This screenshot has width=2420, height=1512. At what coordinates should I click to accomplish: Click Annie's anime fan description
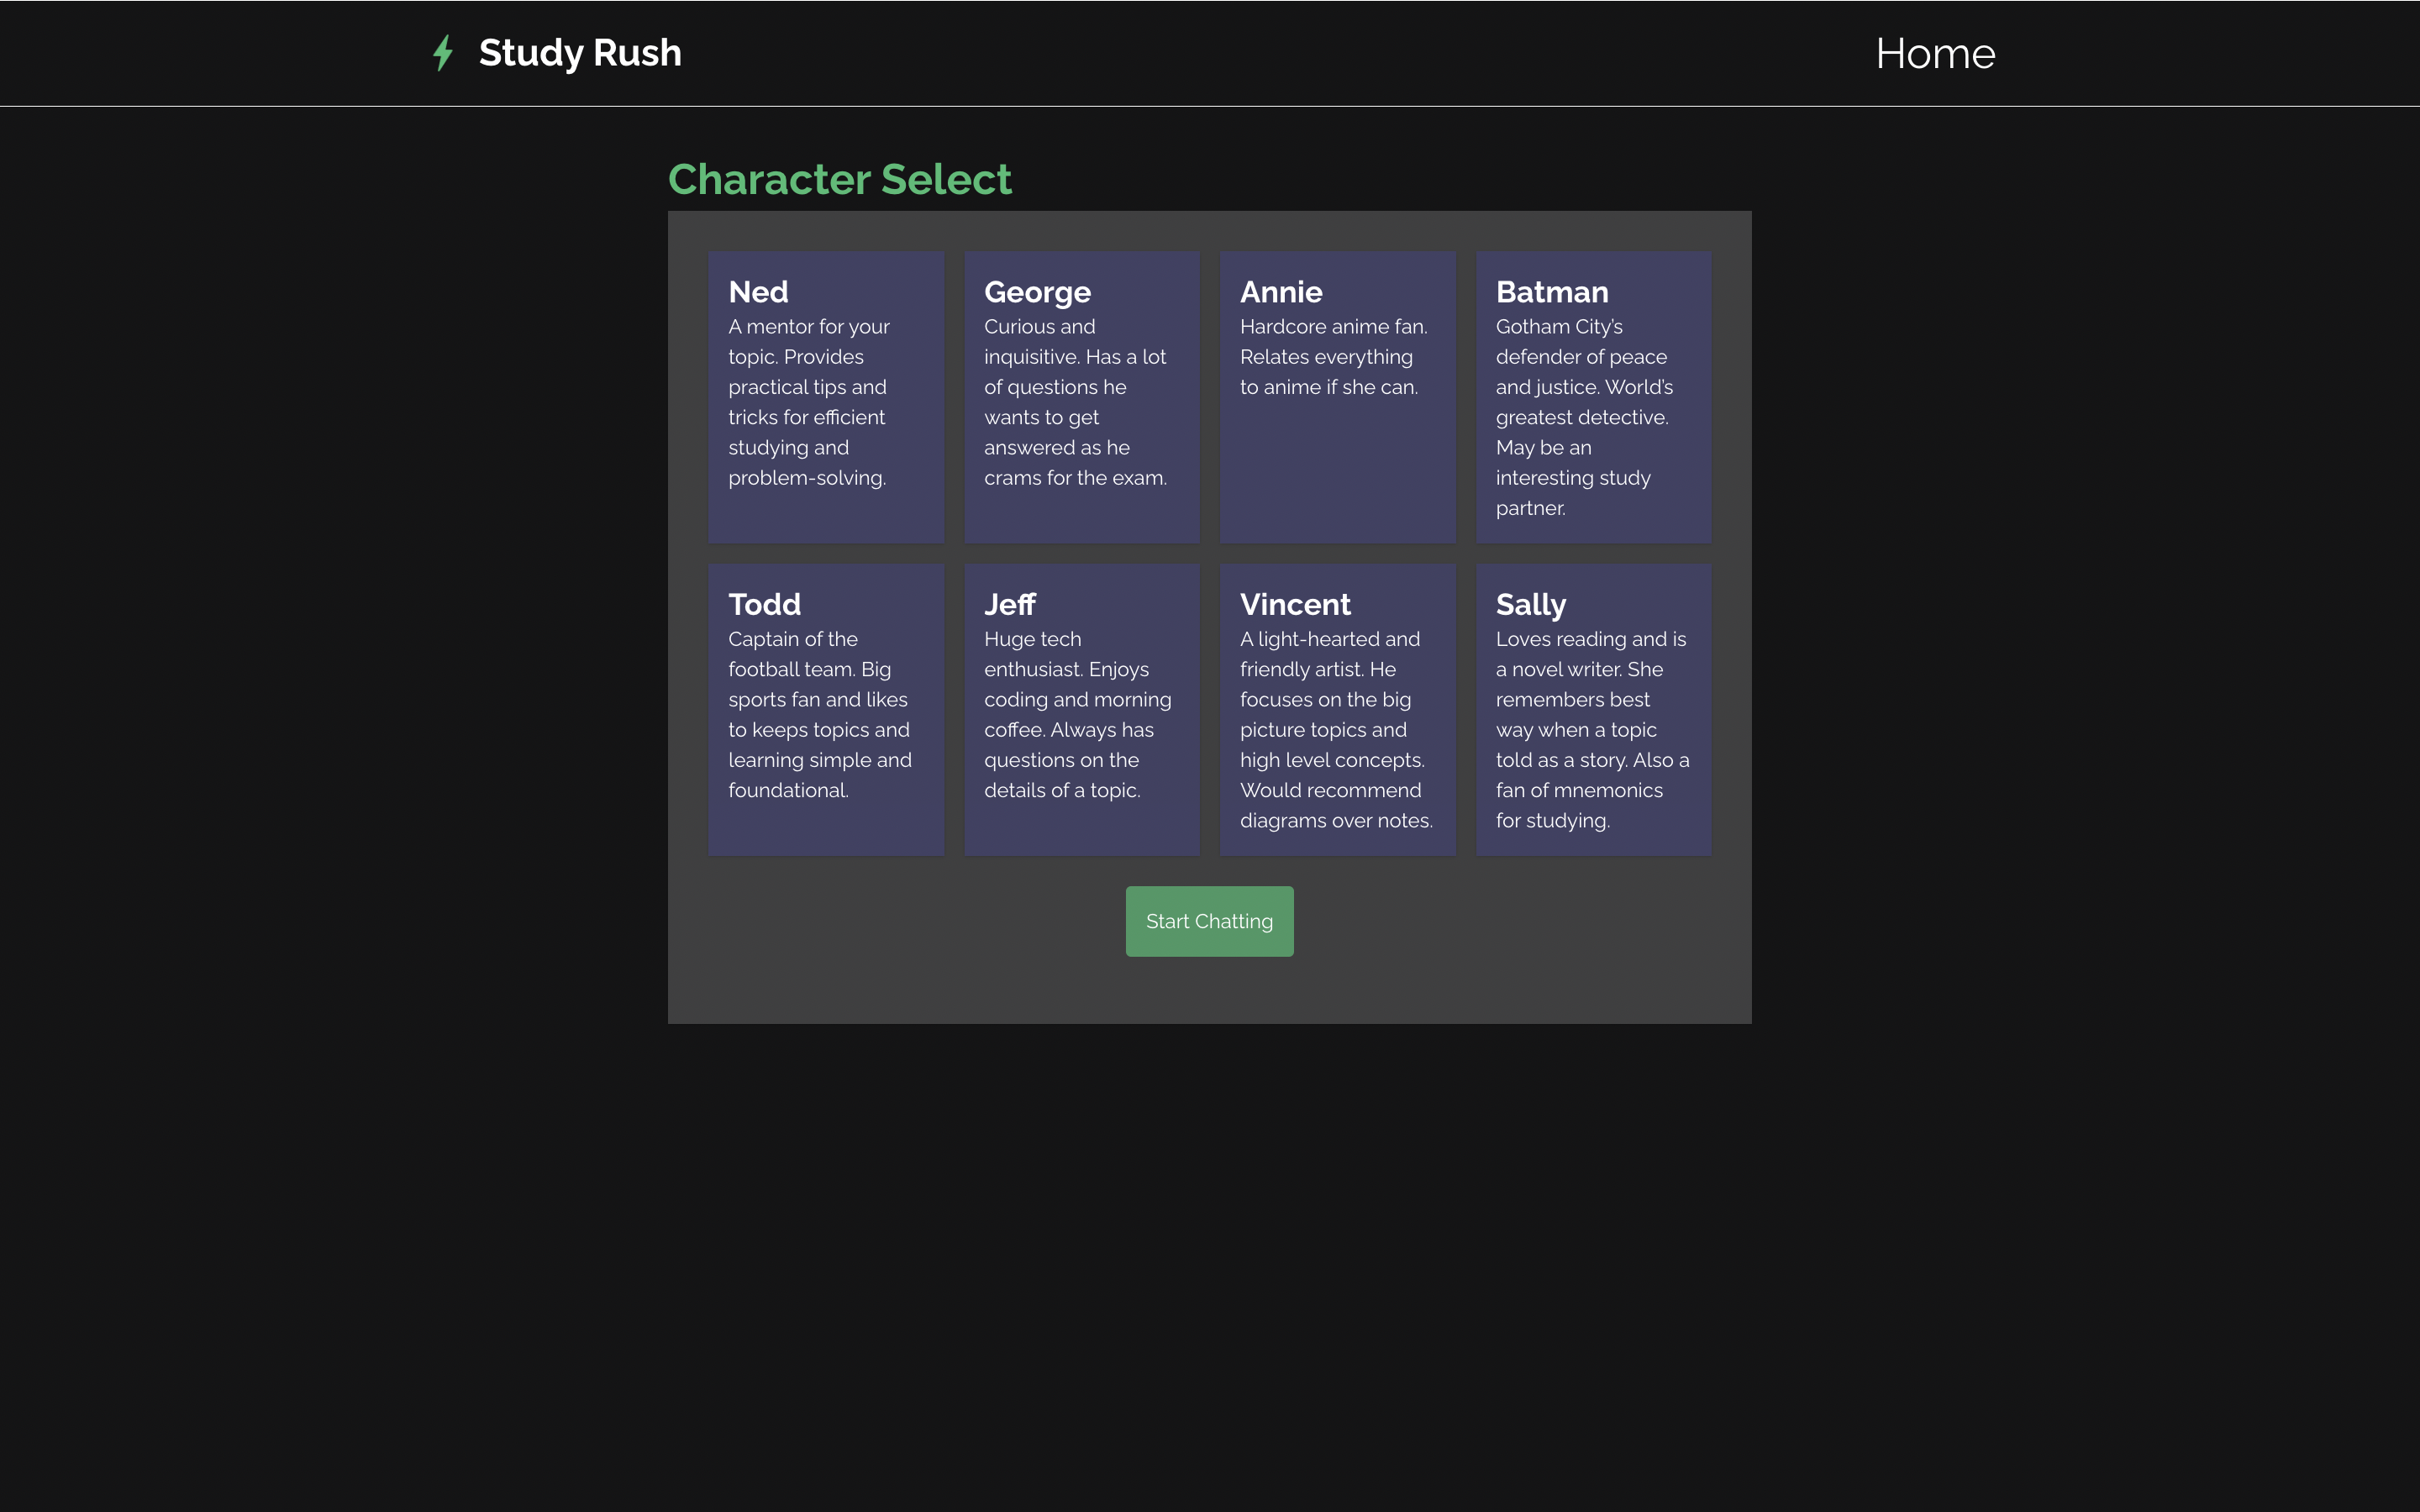pos(1333,357)
